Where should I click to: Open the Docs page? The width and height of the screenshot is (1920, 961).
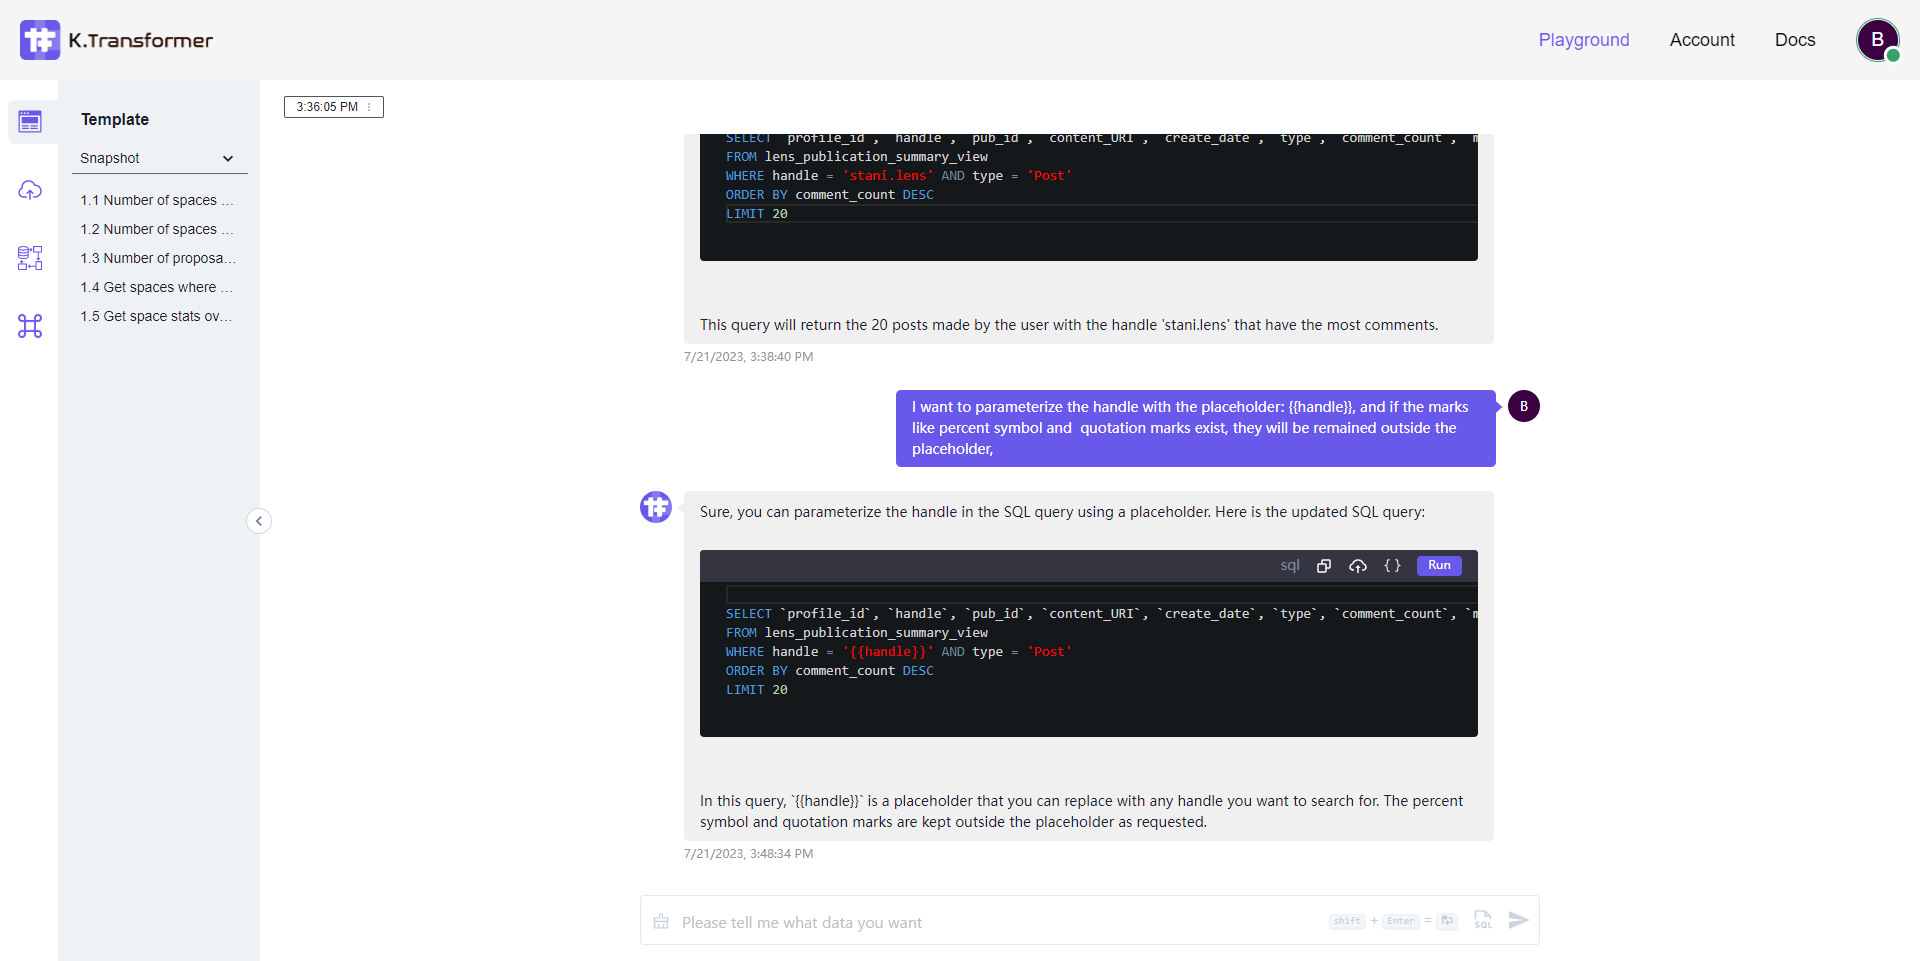coord(1794,40)
